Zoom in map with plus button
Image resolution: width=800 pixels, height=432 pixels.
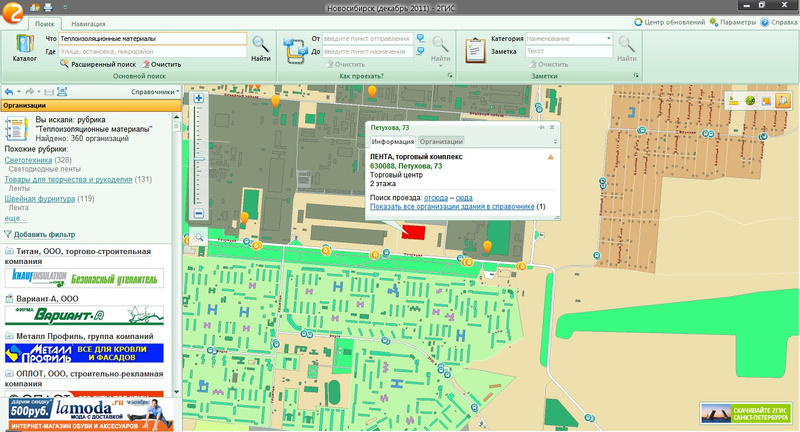[x=198, y=98]
